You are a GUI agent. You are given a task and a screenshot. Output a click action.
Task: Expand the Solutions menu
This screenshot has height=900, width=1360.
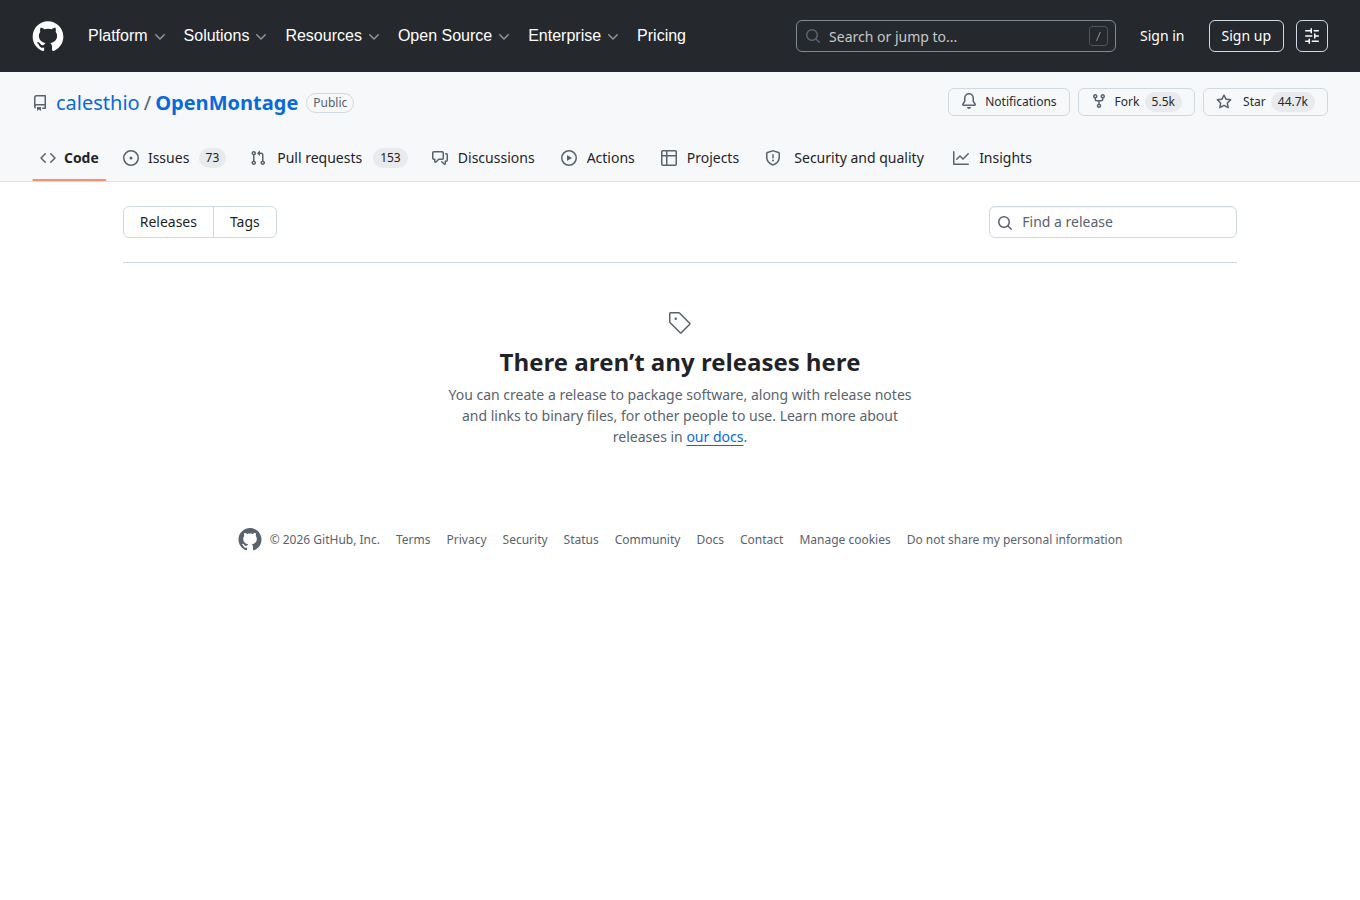click(x=225, y=36)
